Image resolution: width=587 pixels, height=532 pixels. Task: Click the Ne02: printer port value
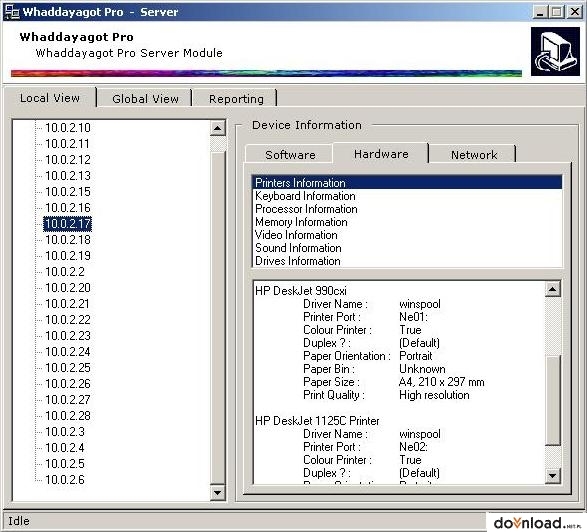[x=413, y=447]
